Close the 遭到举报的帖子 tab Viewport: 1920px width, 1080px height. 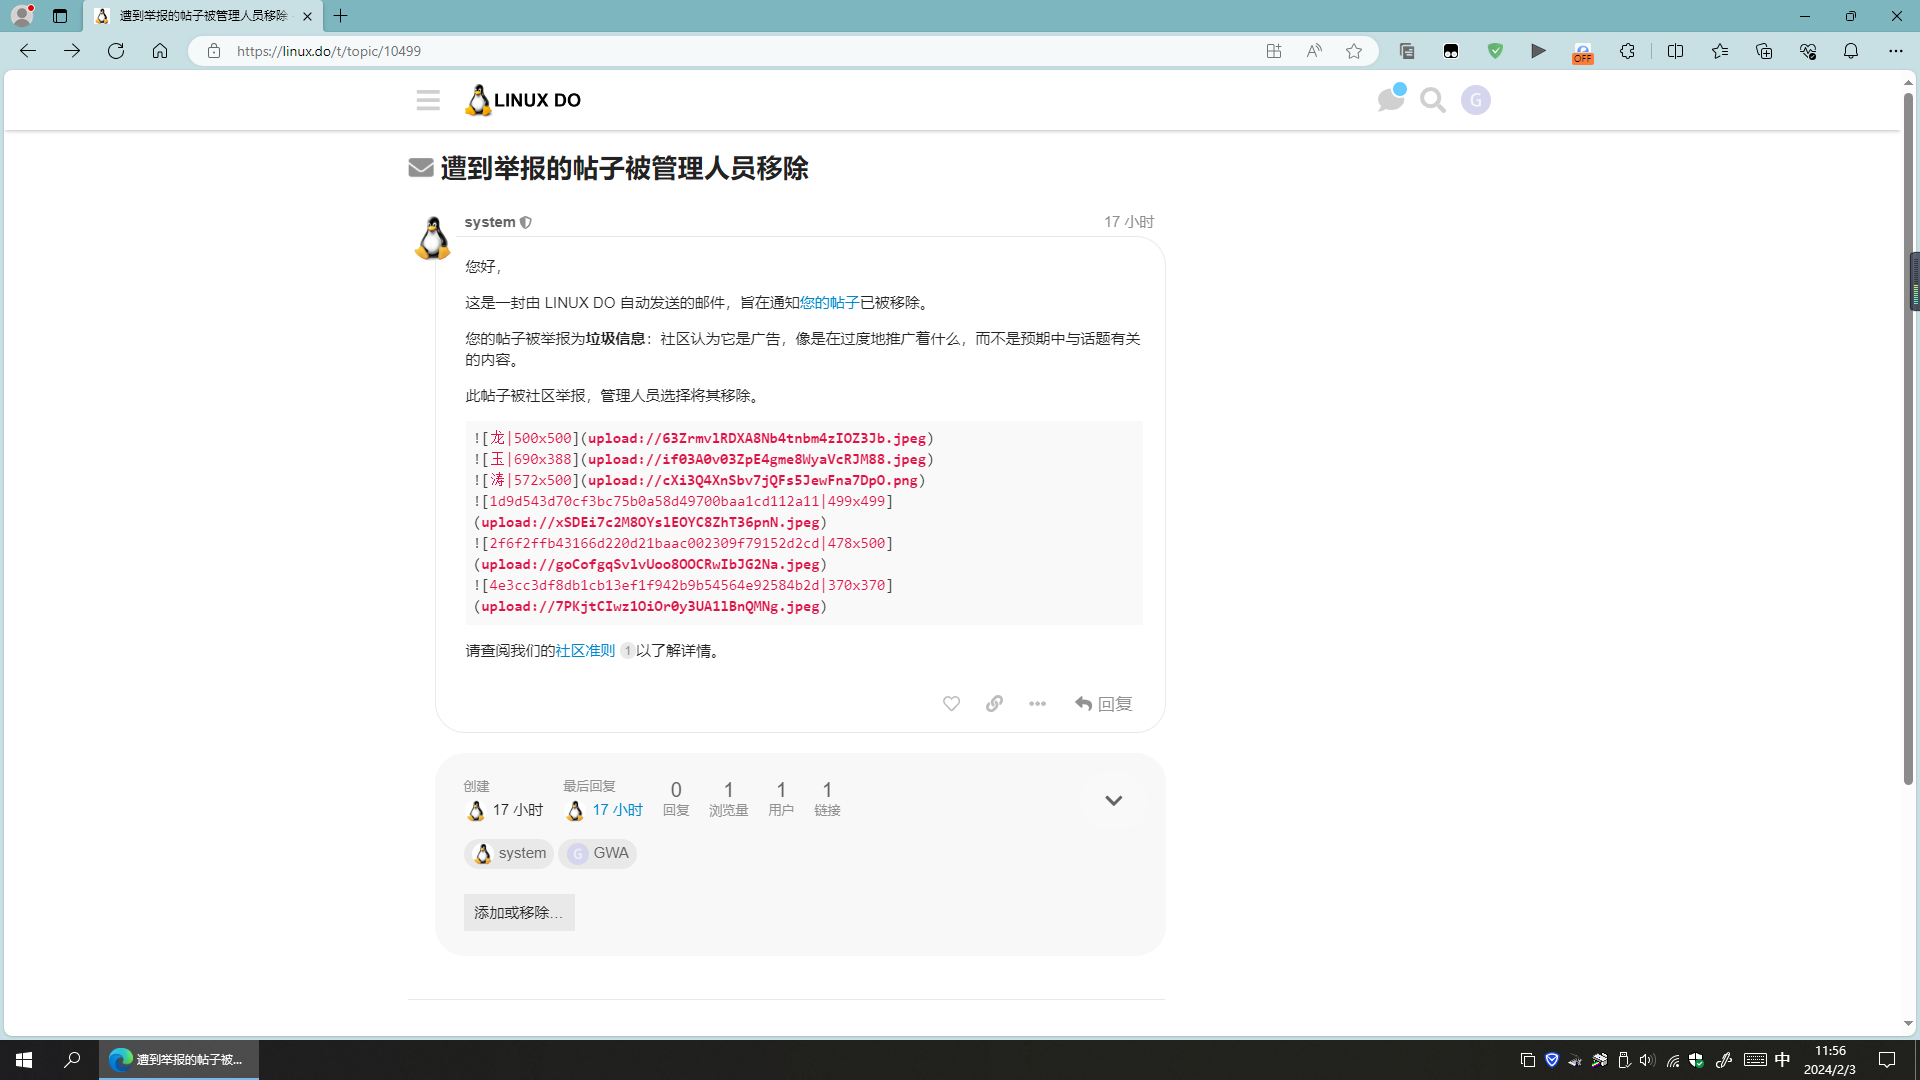point(307,16)
